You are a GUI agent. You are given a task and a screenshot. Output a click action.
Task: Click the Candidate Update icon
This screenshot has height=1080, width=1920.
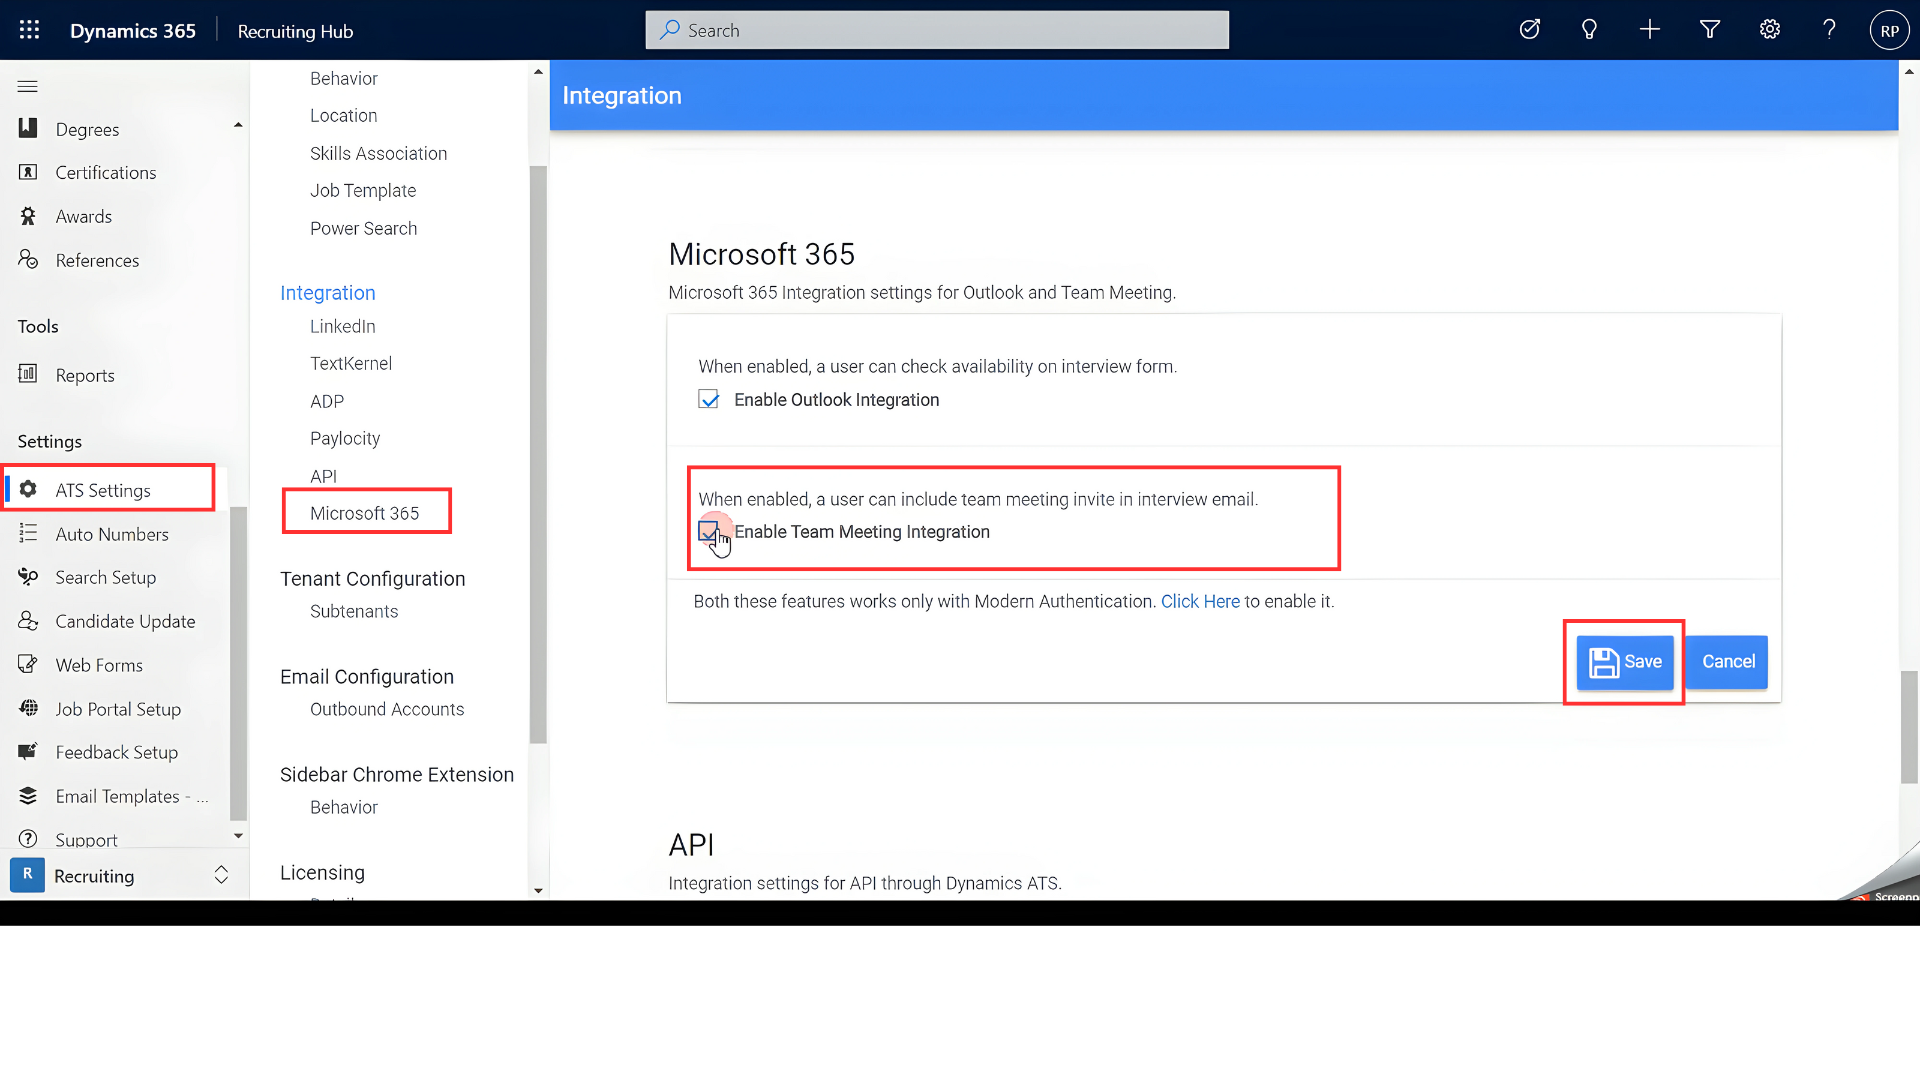pos(28,621)
